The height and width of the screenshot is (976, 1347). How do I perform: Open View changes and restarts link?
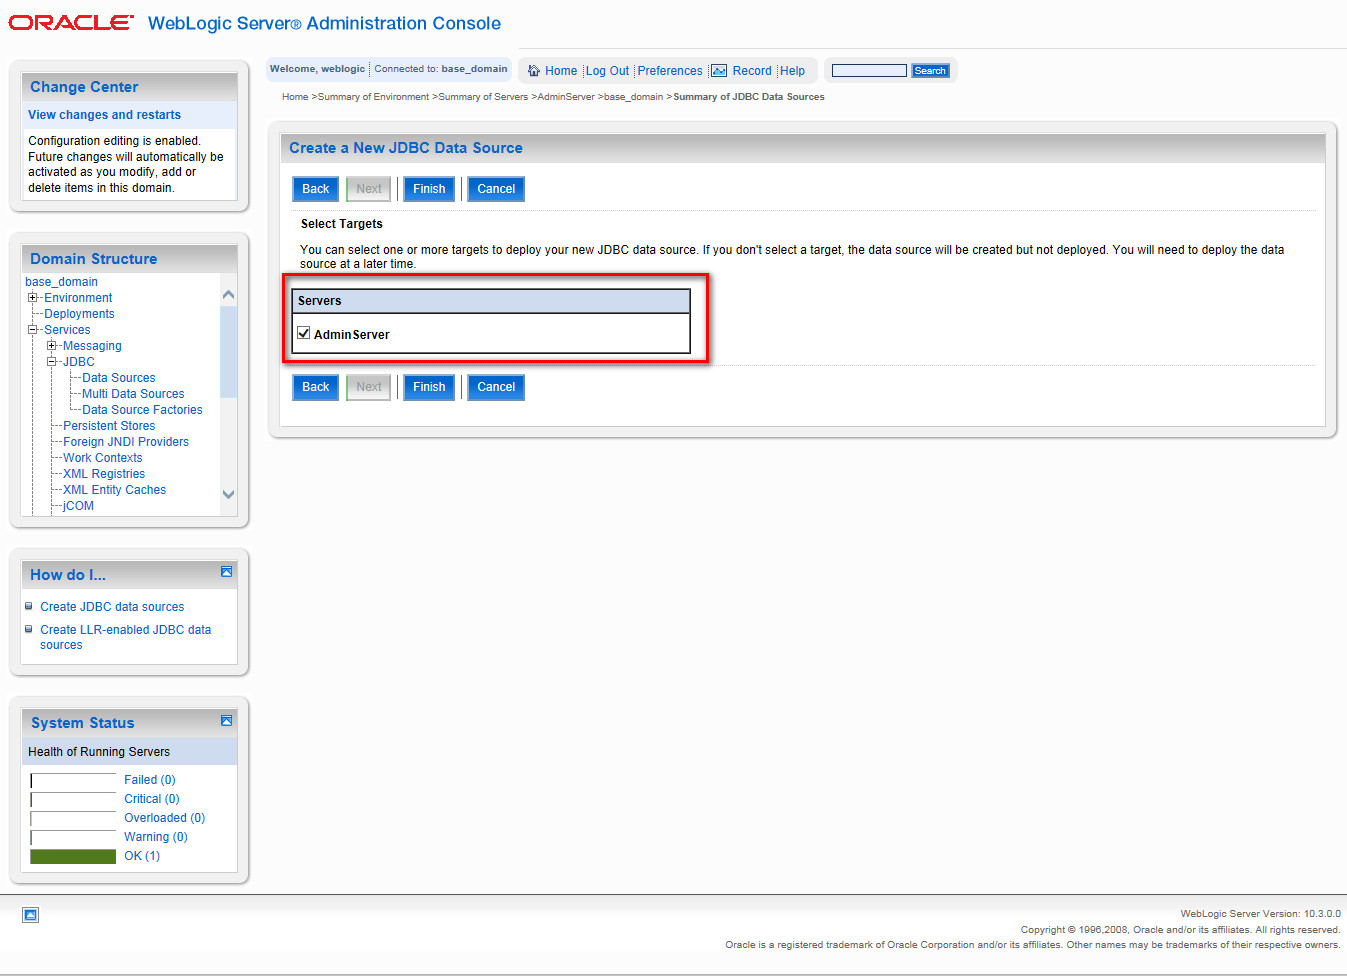(x=105, y=115)
